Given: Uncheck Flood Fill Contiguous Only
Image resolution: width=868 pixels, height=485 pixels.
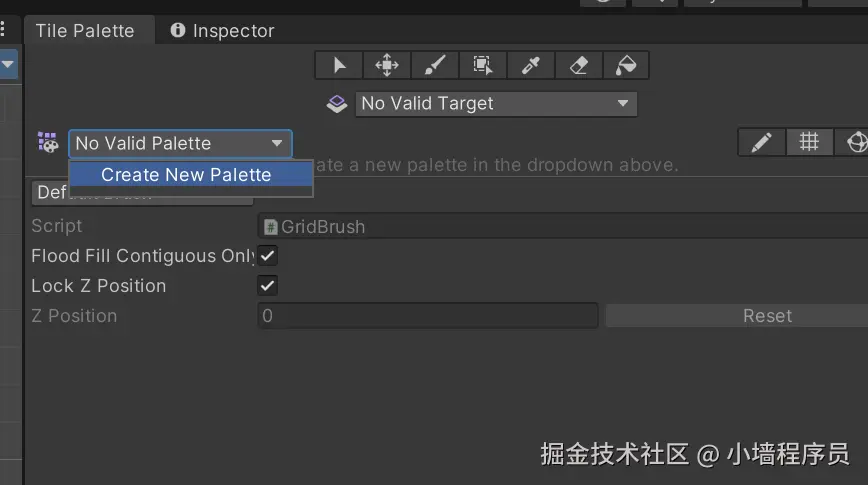Looking at the screenshot, I should click(x=268, y=256).
